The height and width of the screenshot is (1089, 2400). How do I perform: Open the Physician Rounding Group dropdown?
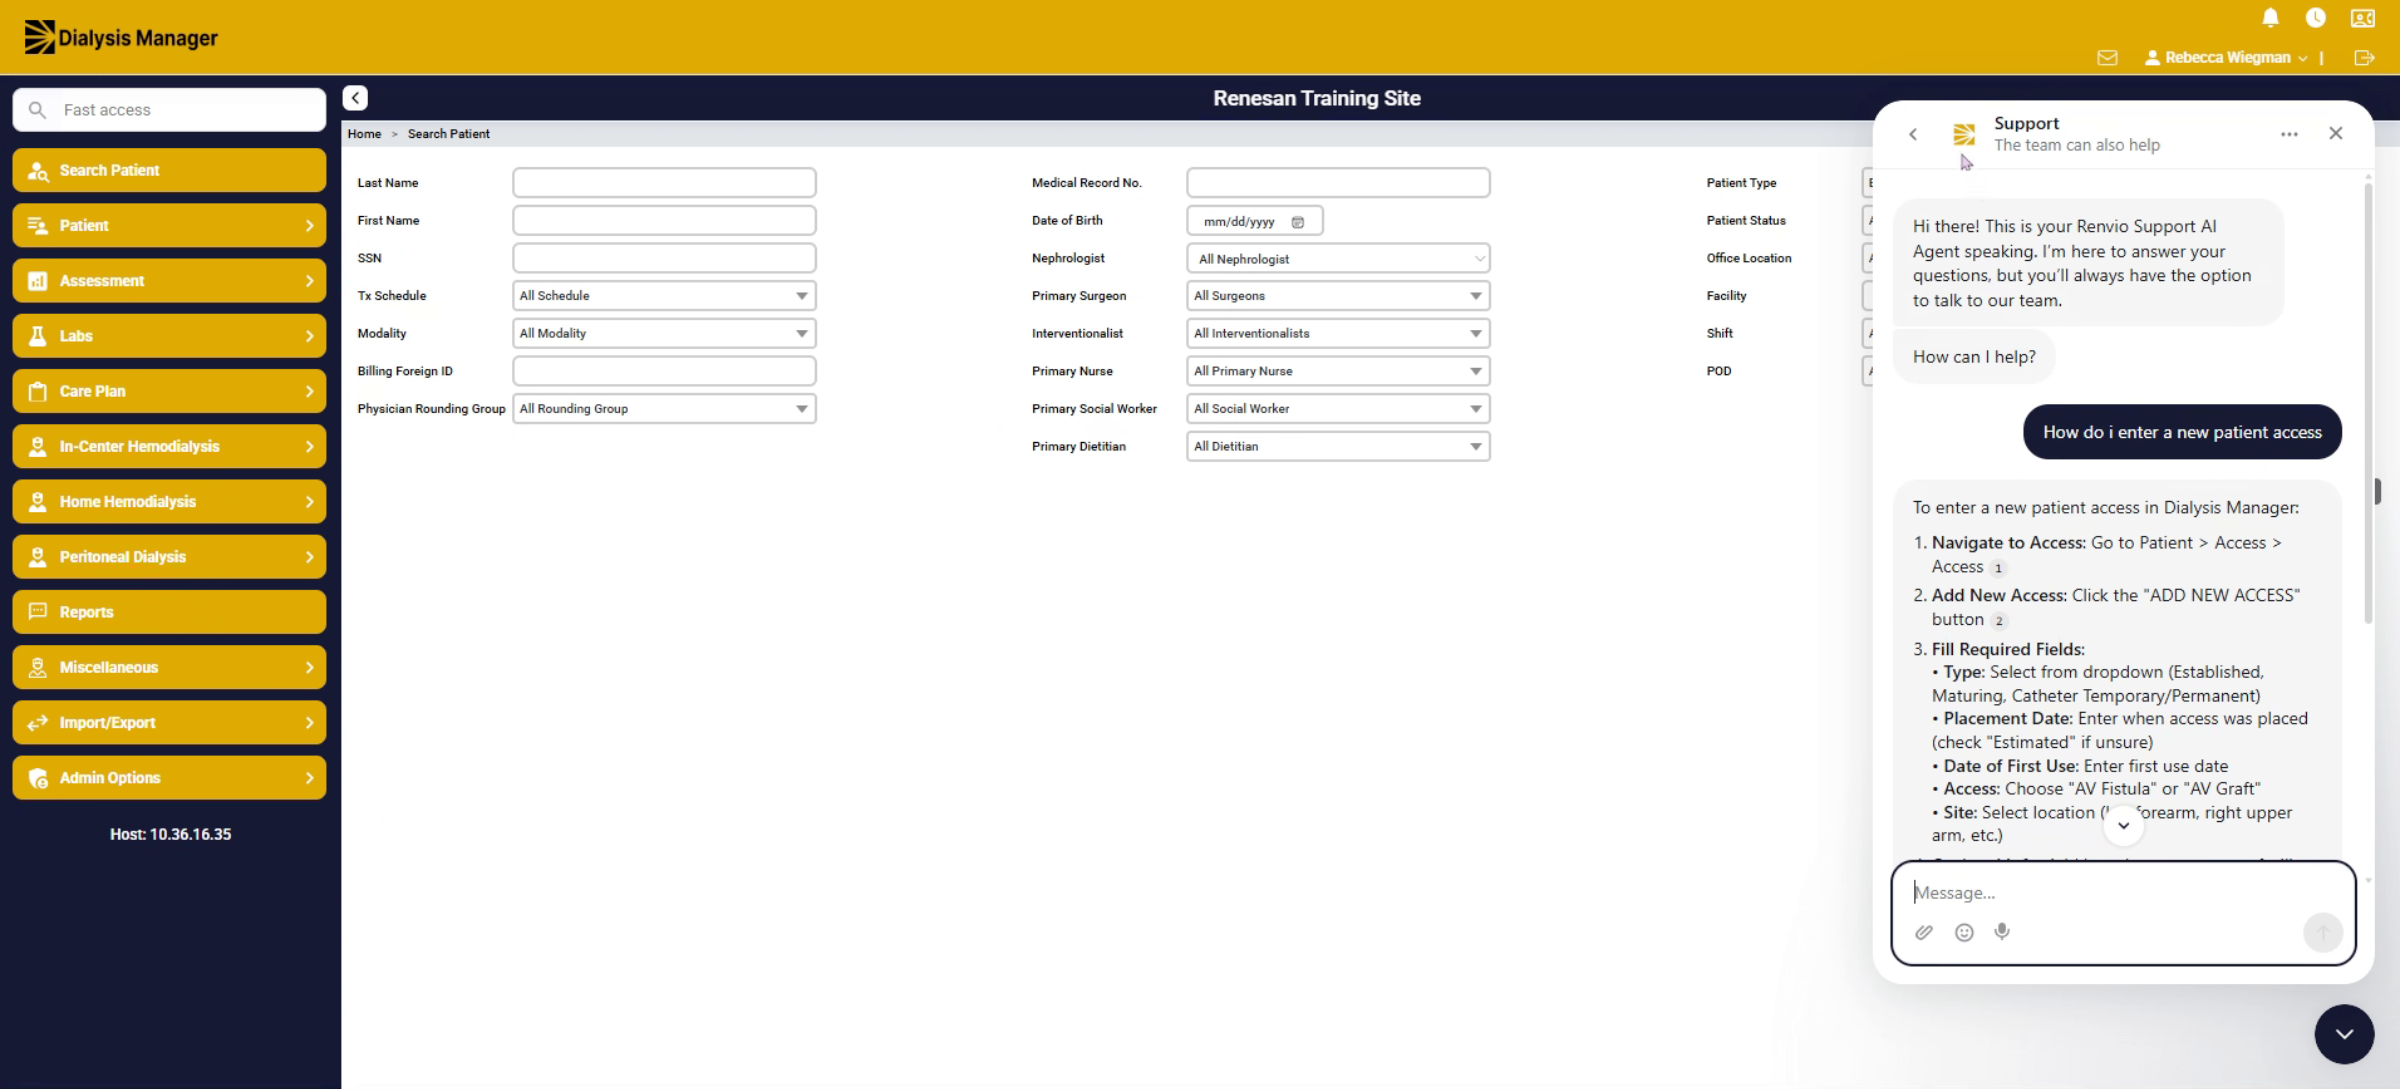[x=664, y=408]
